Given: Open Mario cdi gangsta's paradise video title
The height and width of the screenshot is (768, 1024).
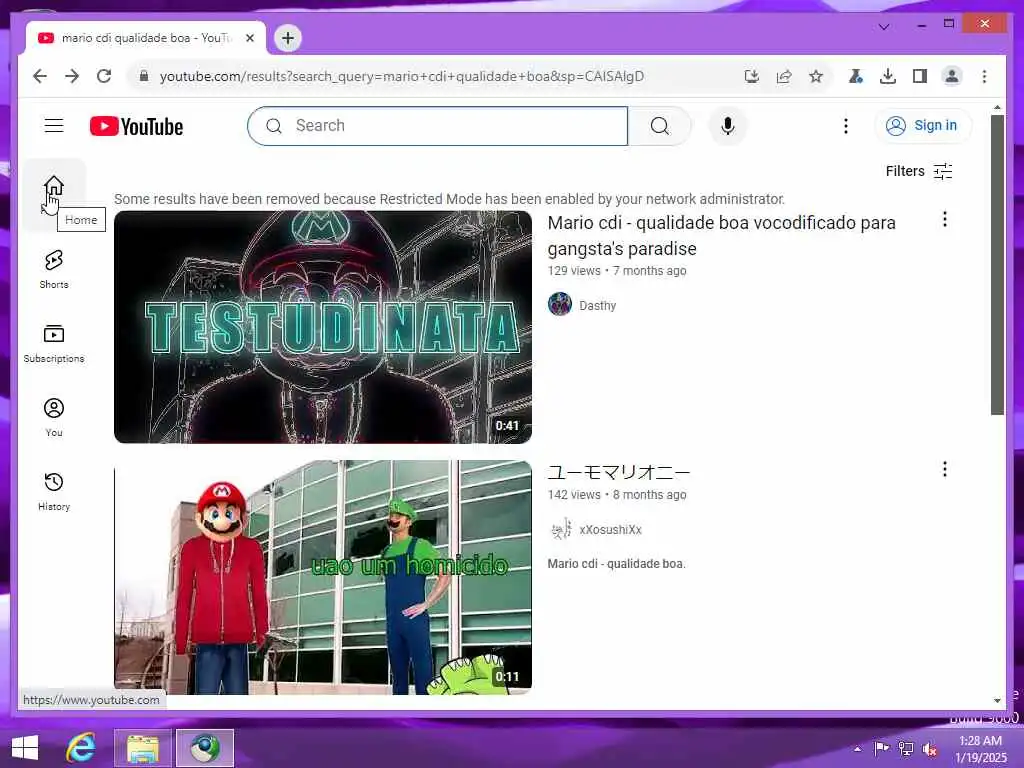Looking at the screenshot, I should point(722,235).
